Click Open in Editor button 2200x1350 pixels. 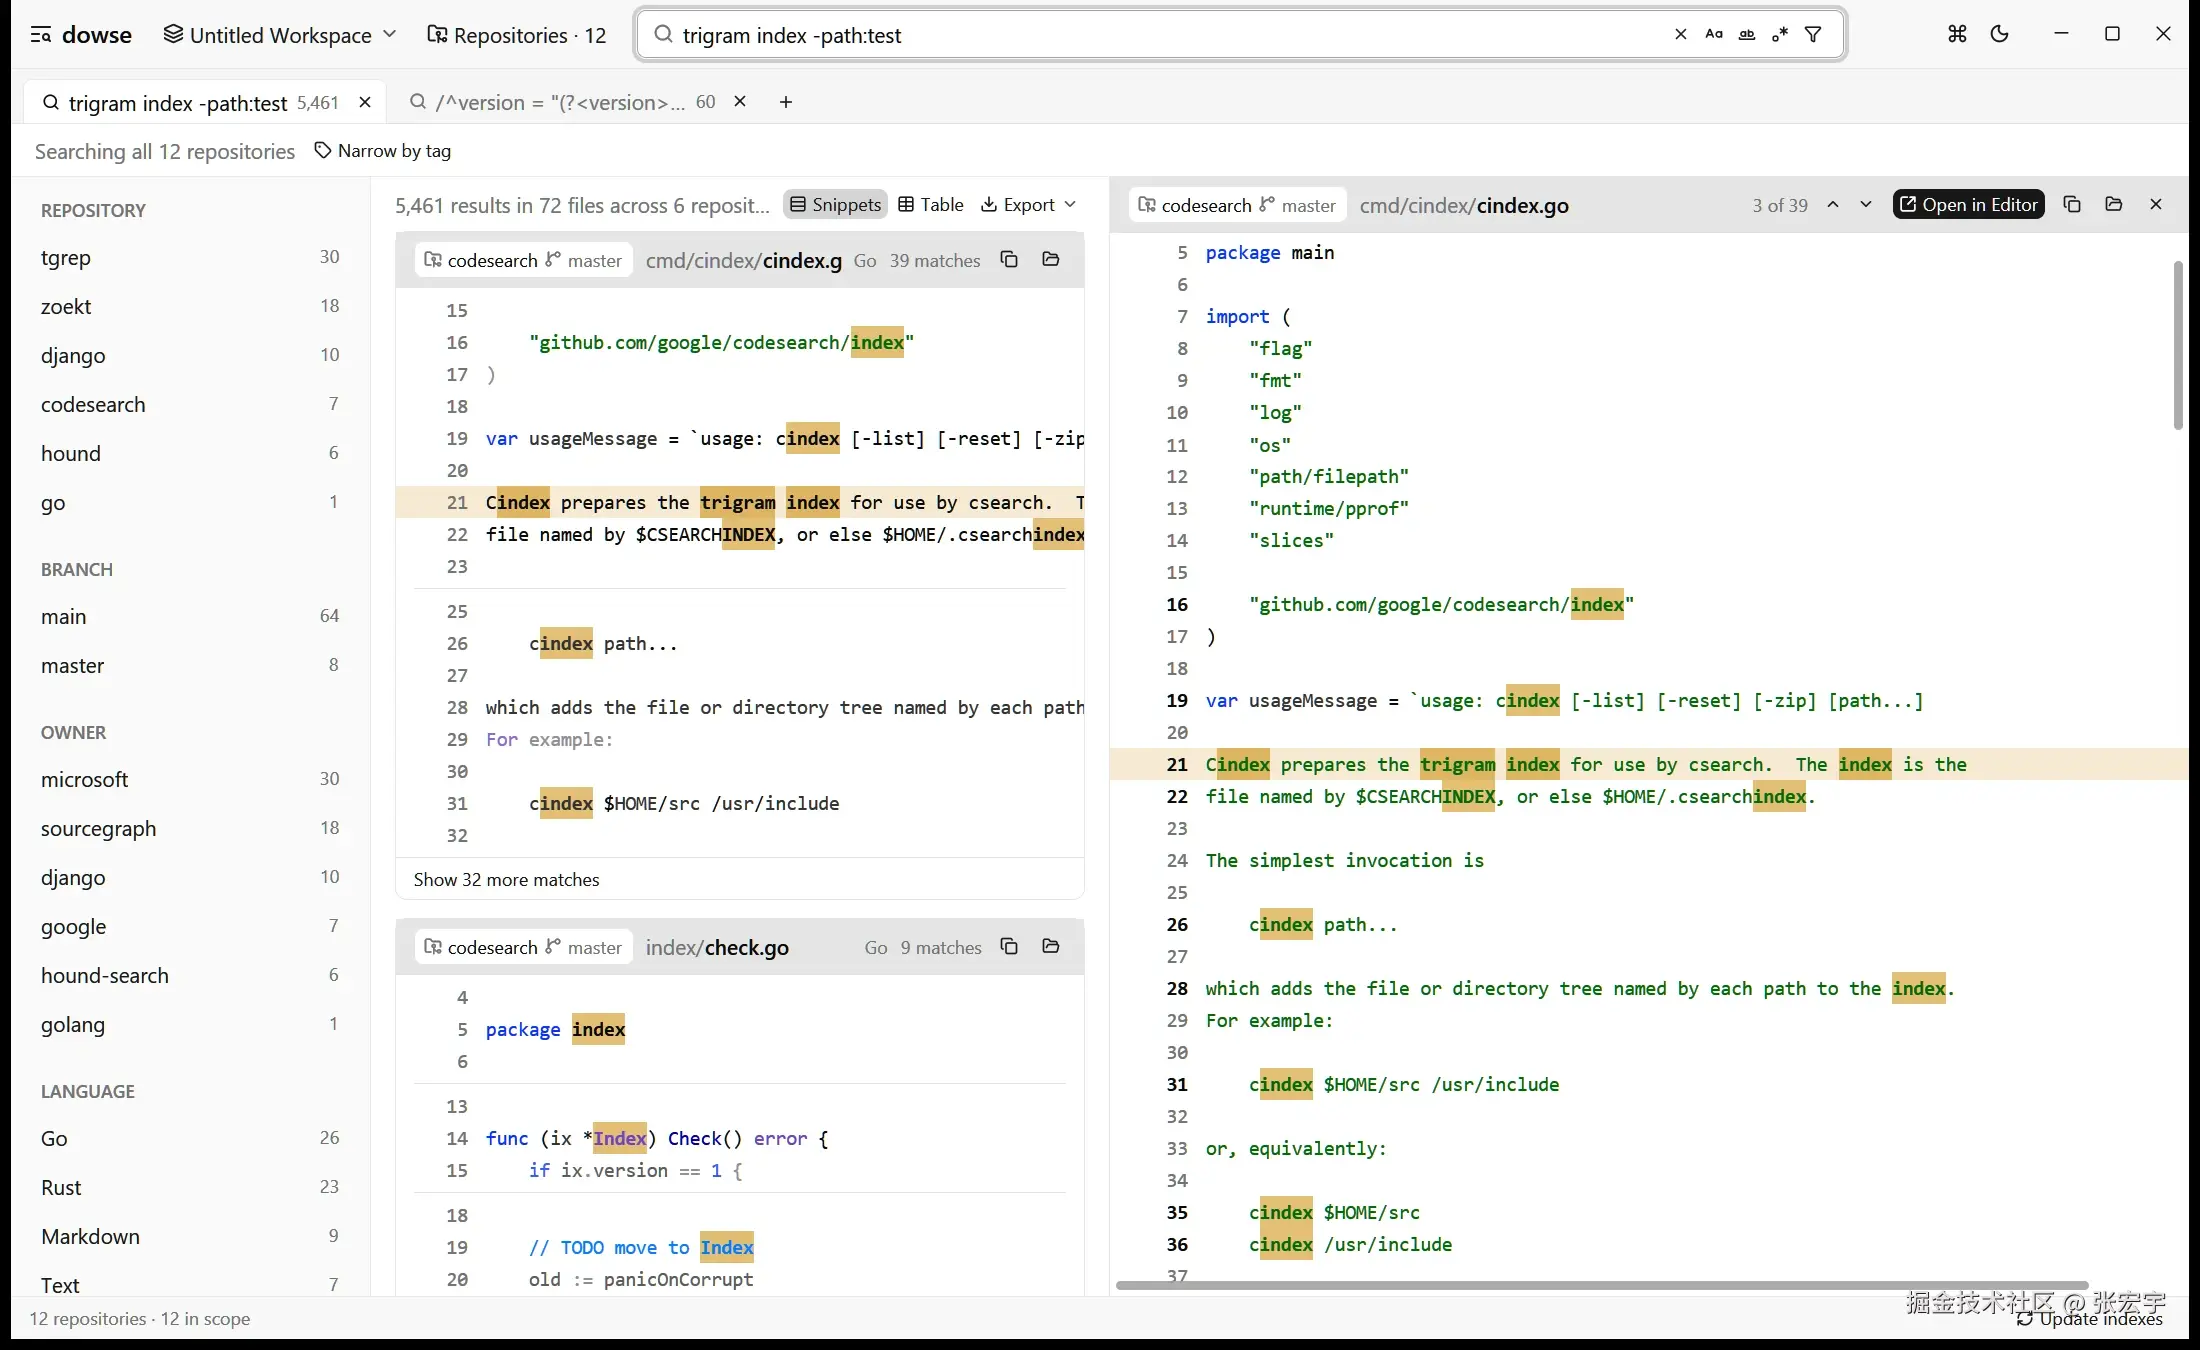tap(1969, 205)
